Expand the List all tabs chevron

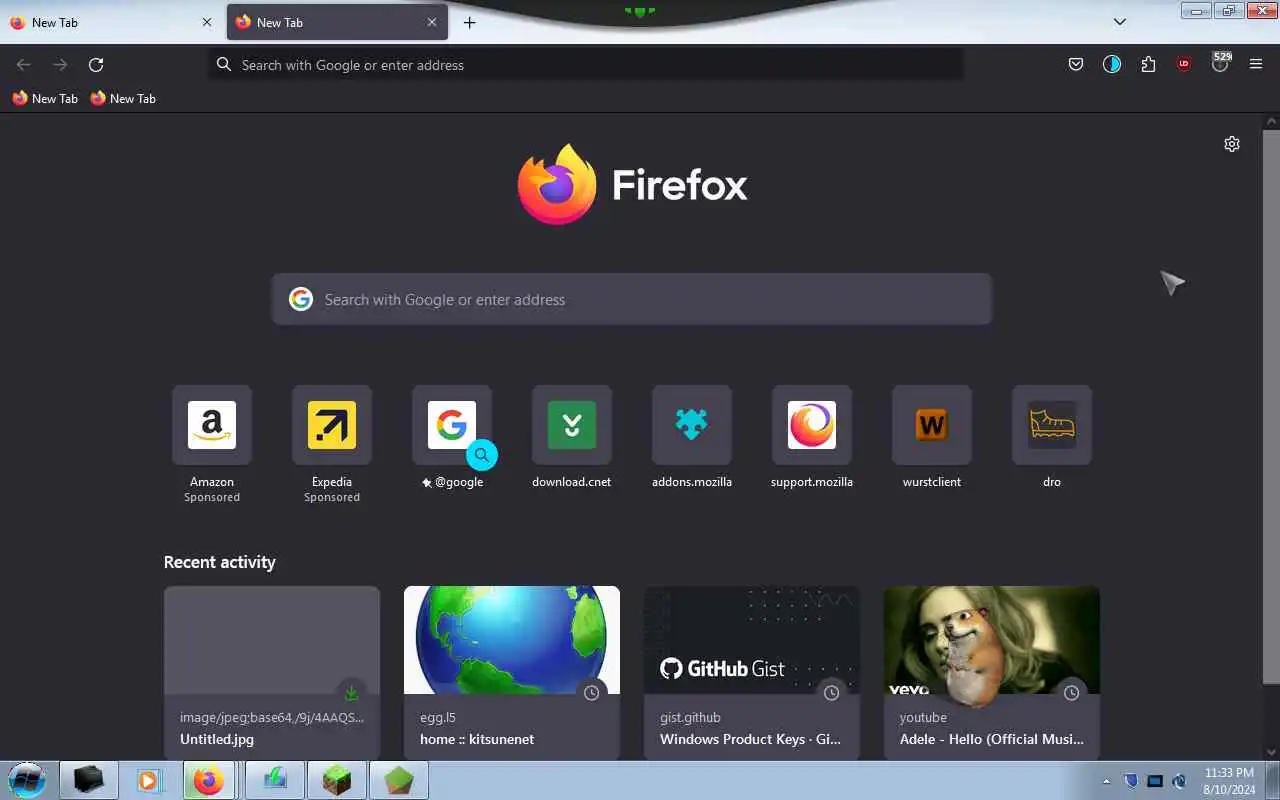pos(1120,22)
